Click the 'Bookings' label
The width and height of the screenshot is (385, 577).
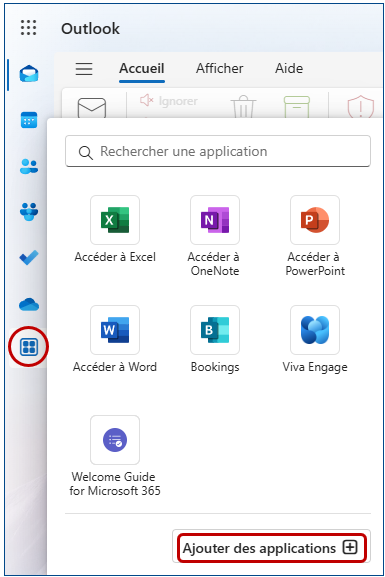point(215,367)
